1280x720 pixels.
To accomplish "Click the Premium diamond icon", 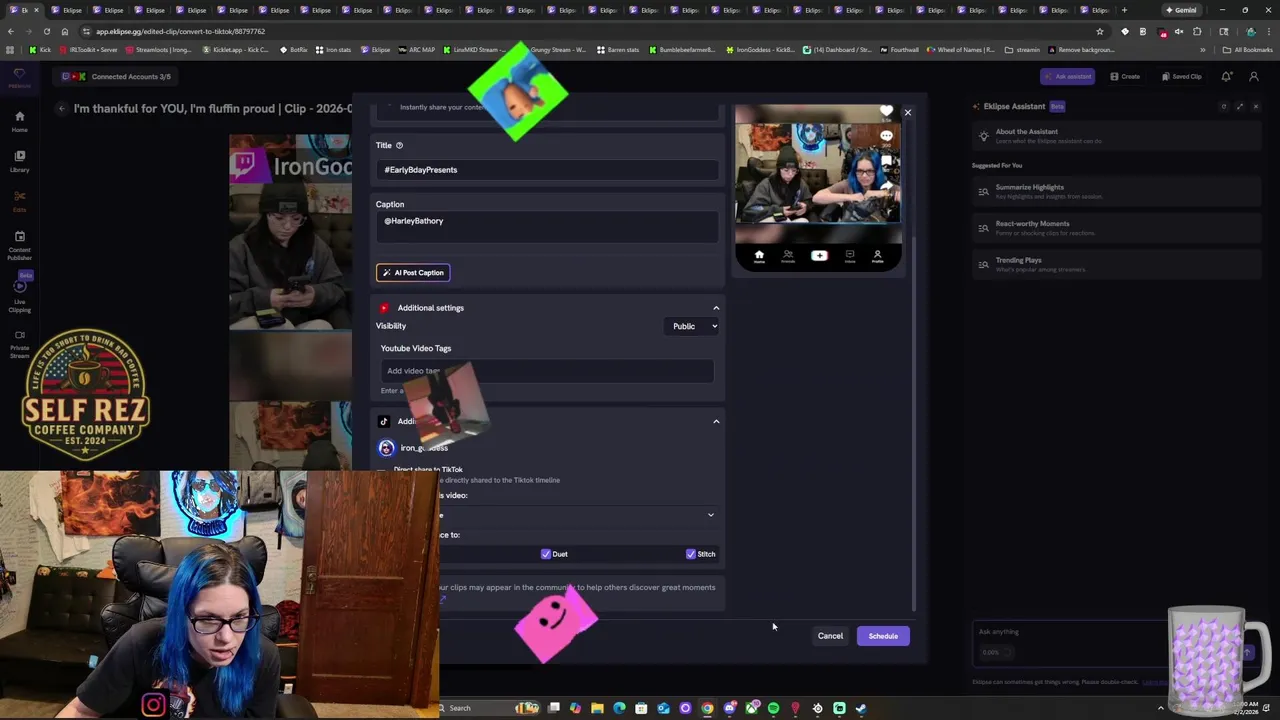I will [19, 76].
